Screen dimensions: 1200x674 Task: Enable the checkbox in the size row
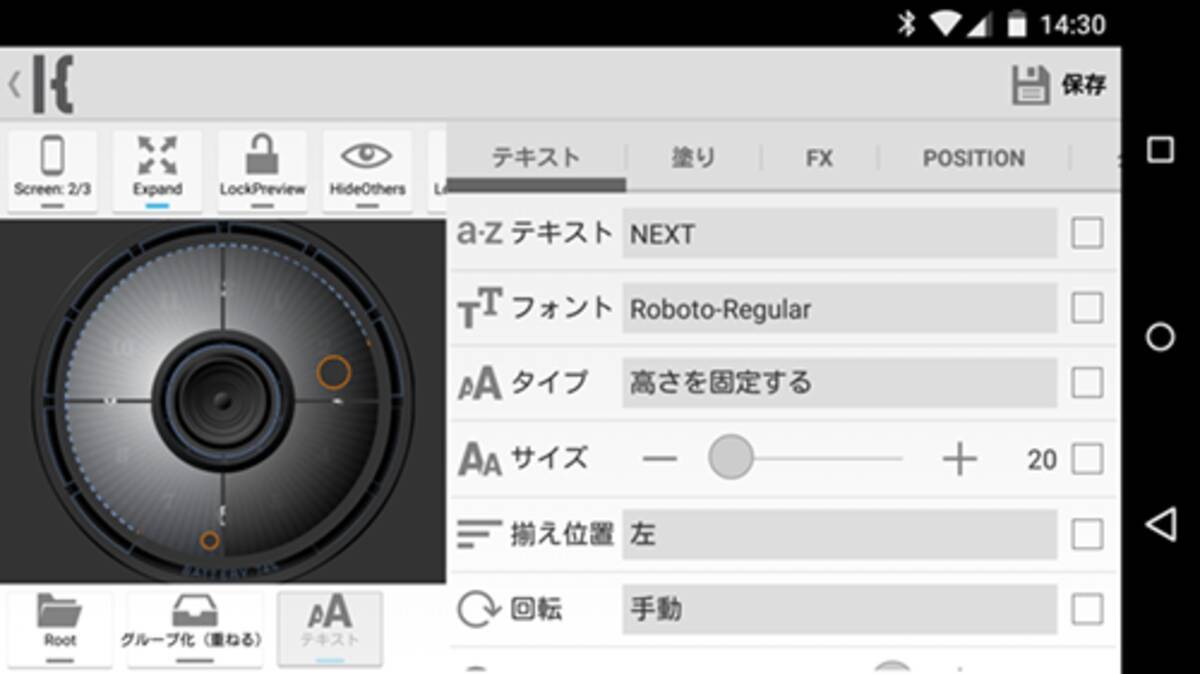pyautogui.click(x=1087, y=459)
